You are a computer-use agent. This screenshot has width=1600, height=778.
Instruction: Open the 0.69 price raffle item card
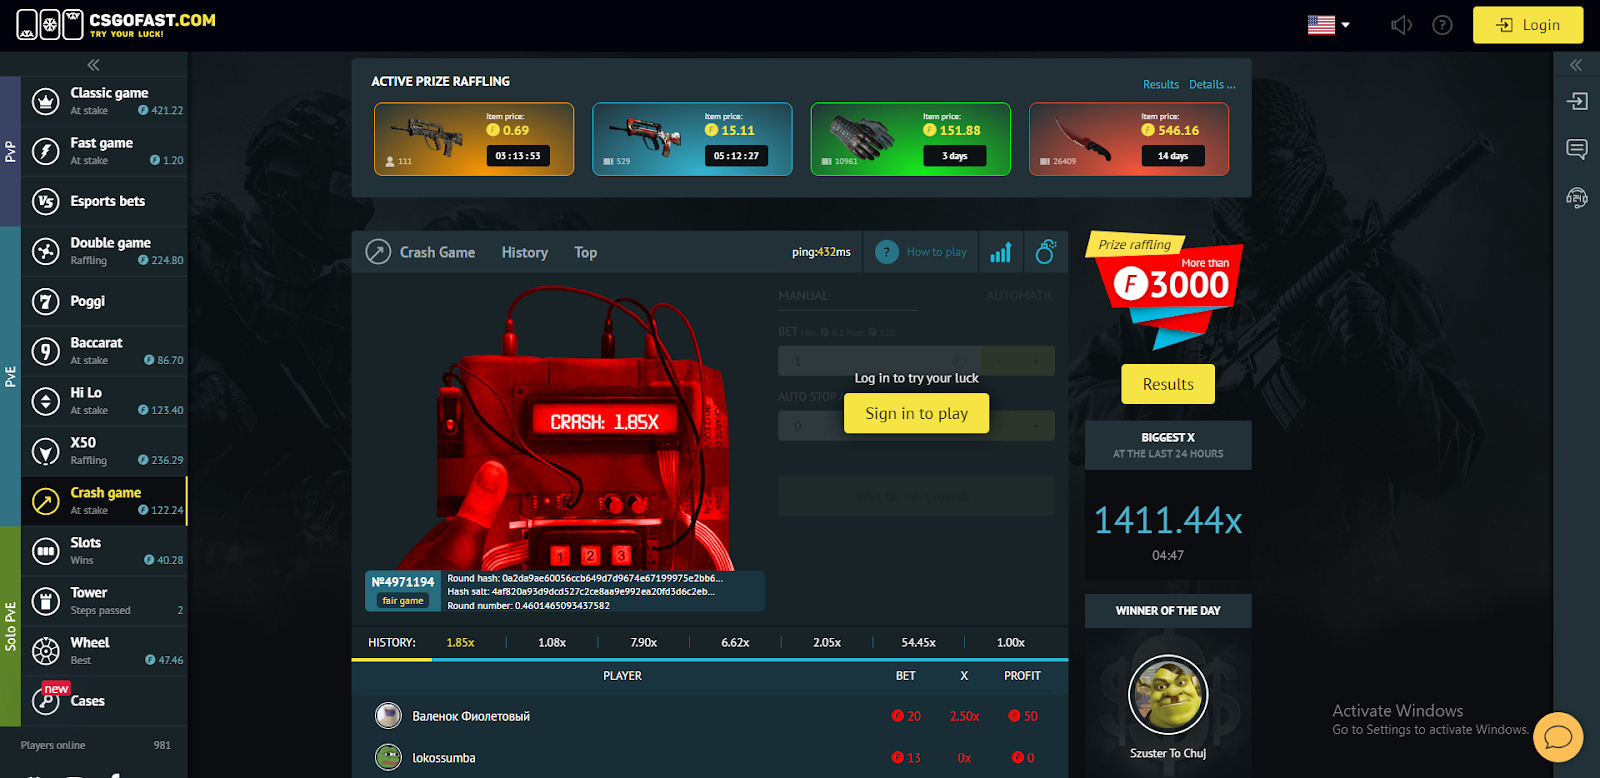point(474,139)
